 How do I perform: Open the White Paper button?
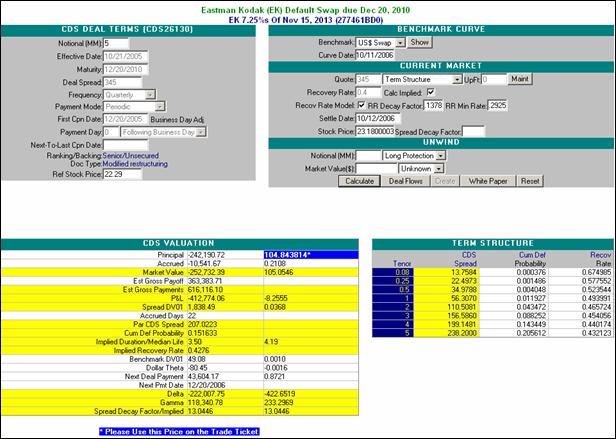pyautogui.click(x=488, y=181)
